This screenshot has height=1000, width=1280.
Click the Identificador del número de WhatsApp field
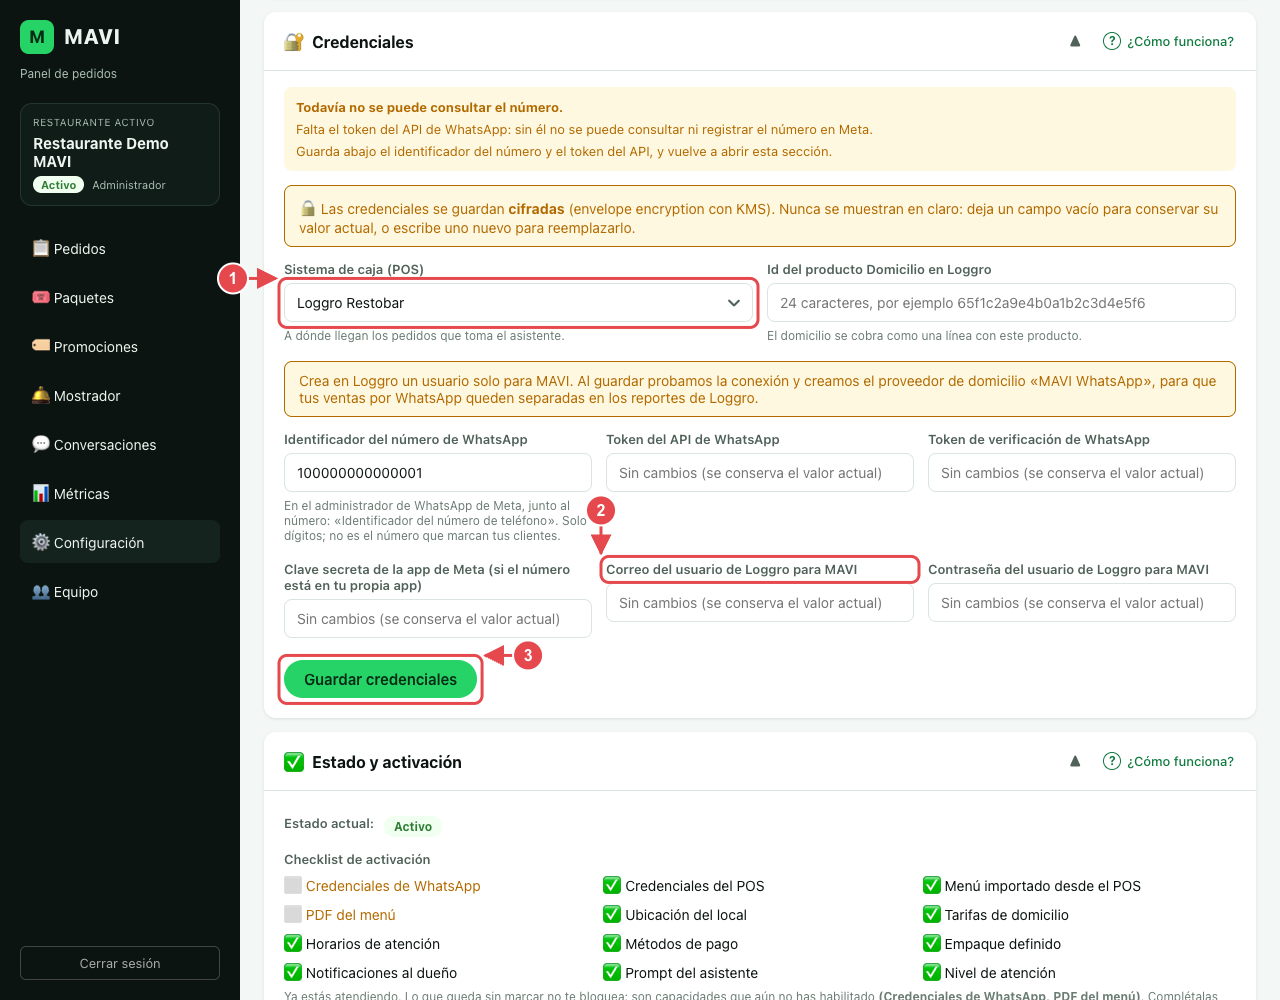[438, 473]
